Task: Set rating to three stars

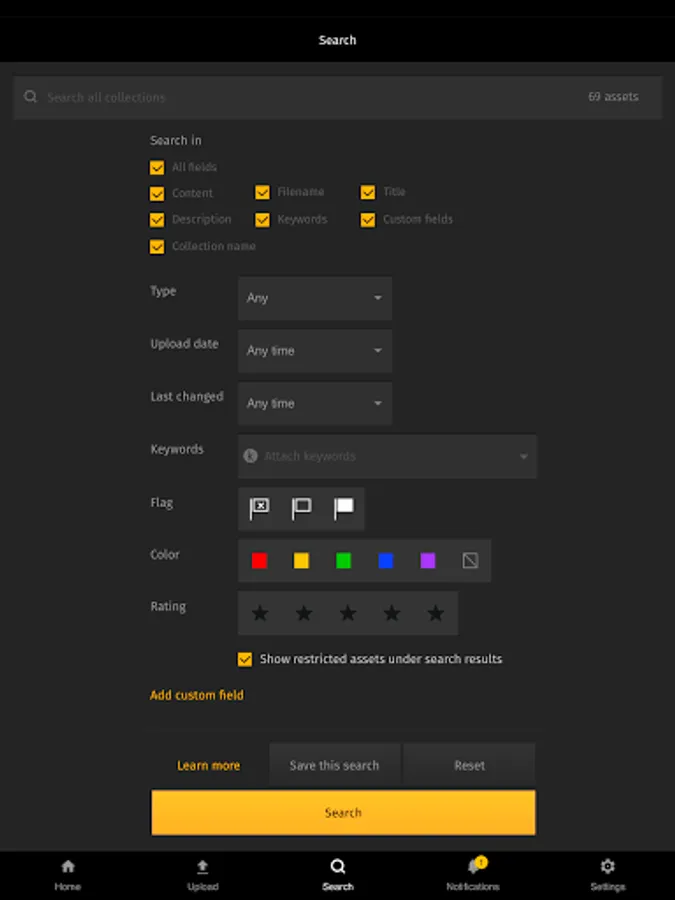Action: coord(348,613)
